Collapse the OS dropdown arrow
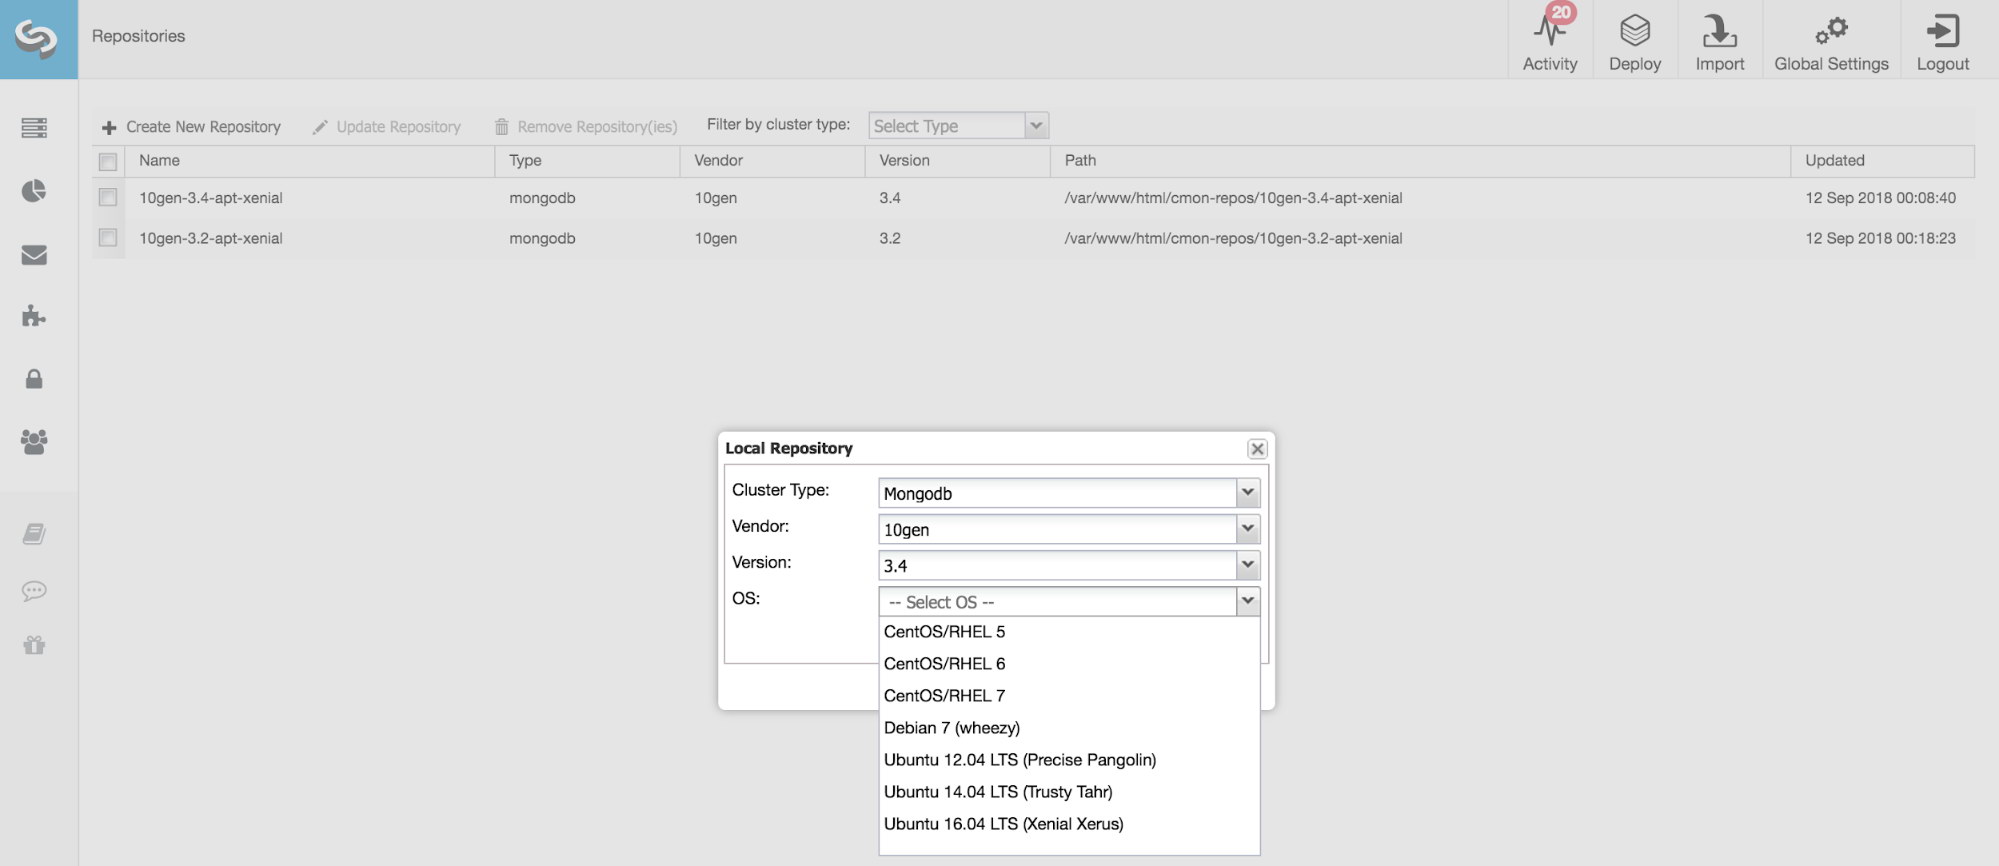Screen dimensions: 1999x866 click(1248, 601)
